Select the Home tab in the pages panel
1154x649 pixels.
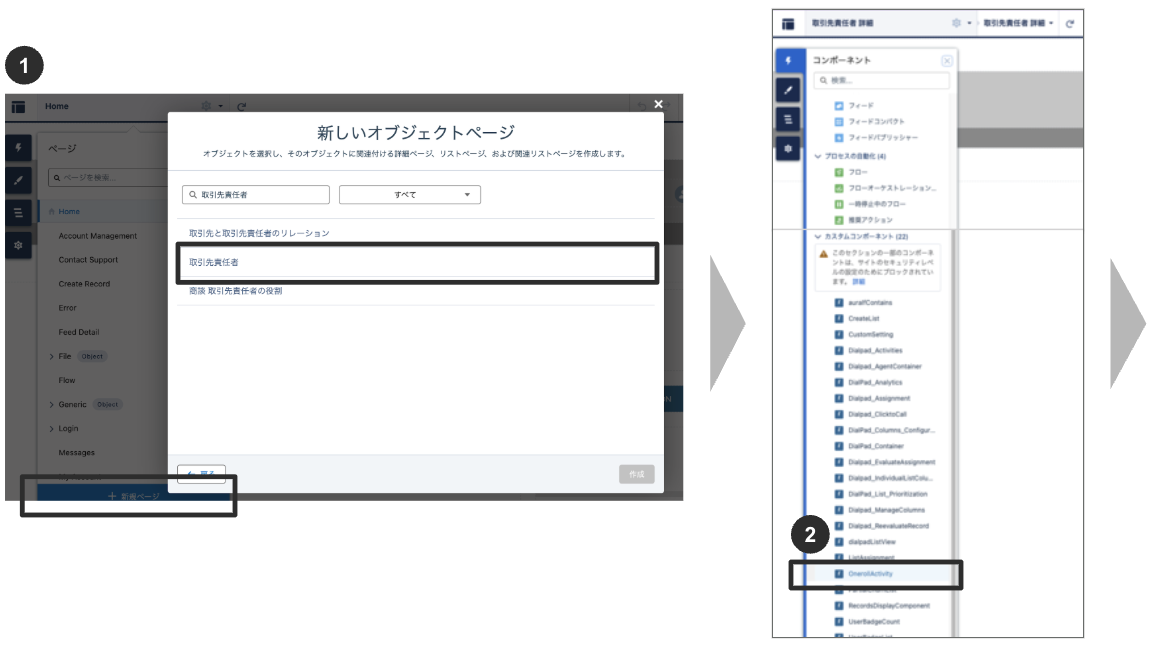pyautogui.click(x=67, y=211)
